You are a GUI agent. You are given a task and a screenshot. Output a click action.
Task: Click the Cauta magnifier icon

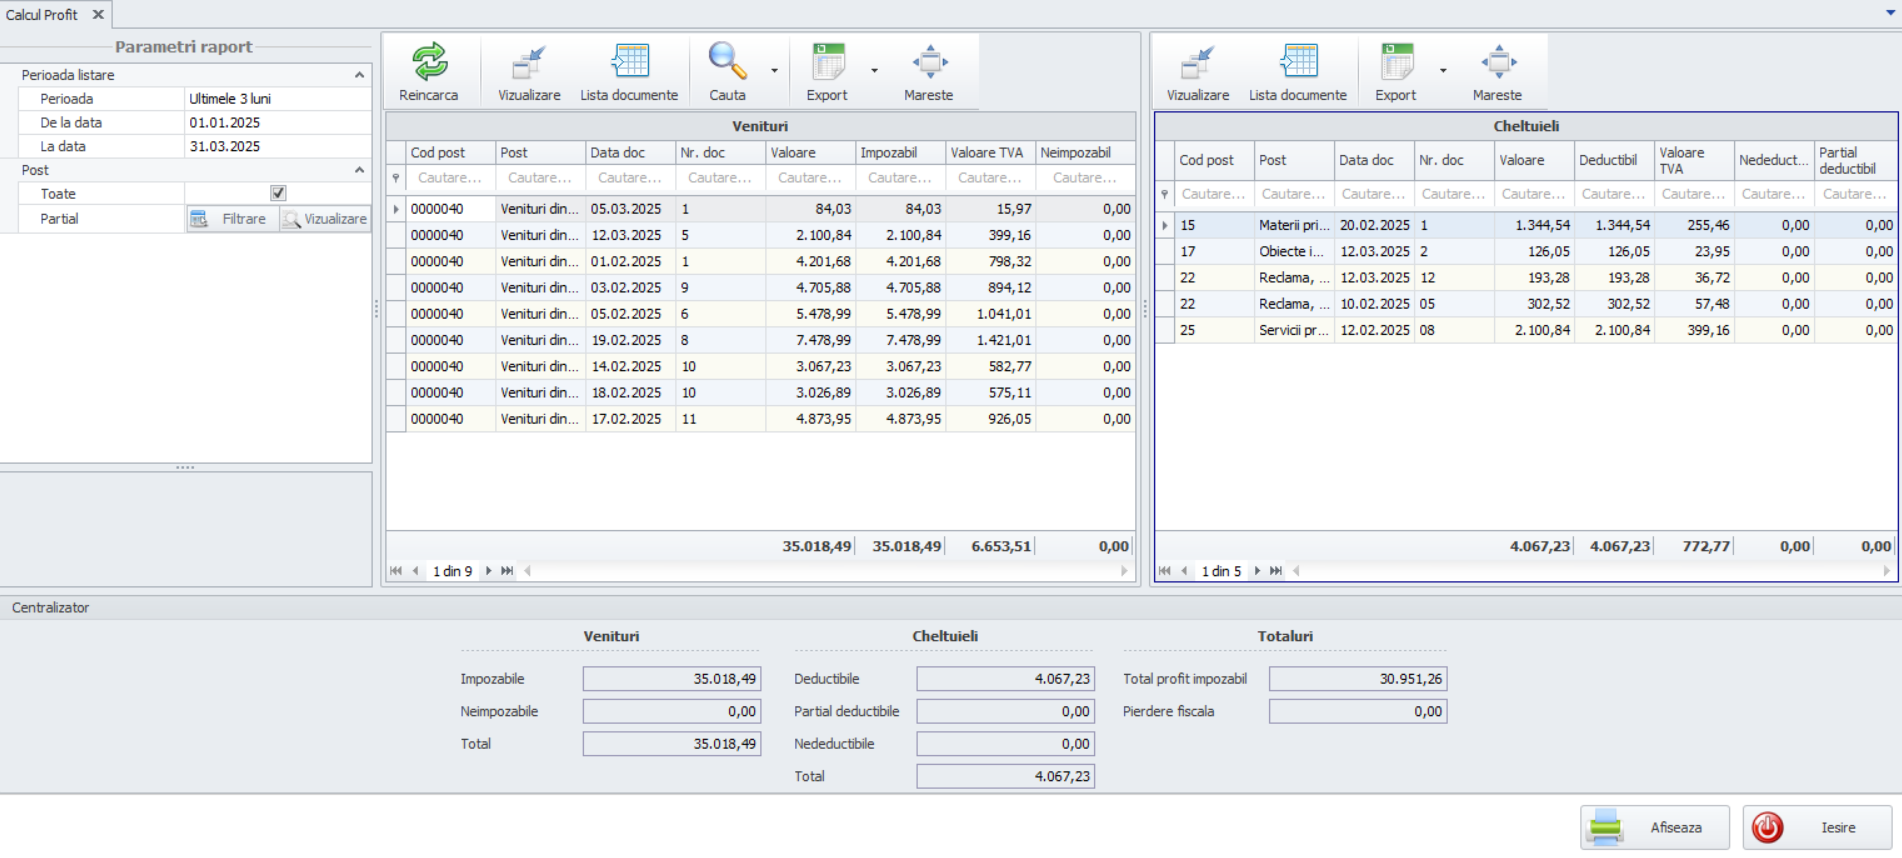coord(727,62)
